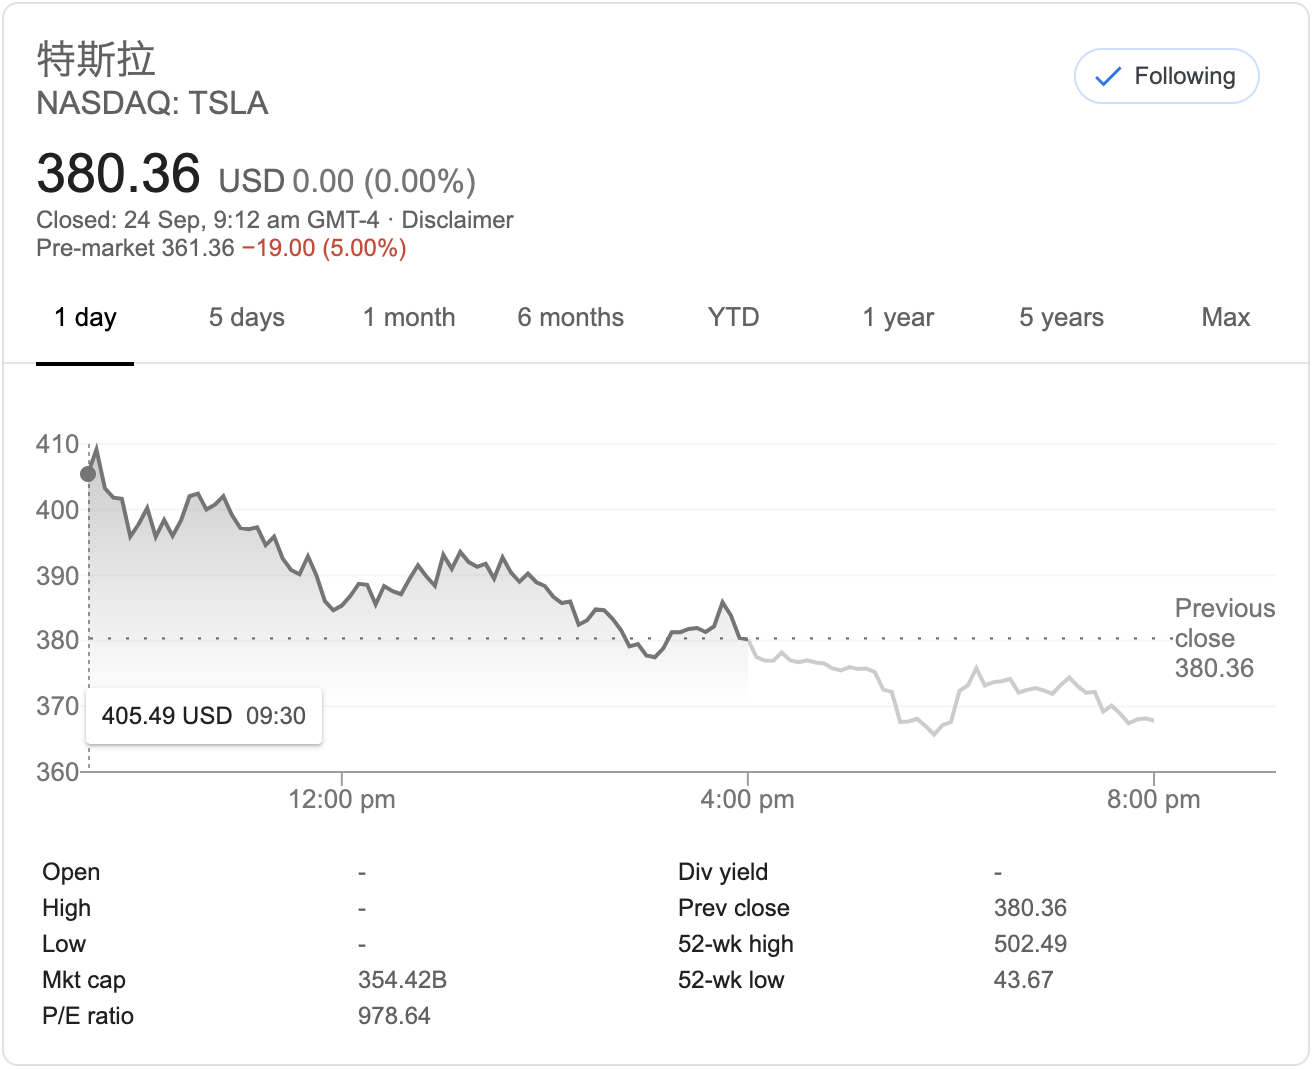Click the blue checkmark icon in Following

[1108, 77]
